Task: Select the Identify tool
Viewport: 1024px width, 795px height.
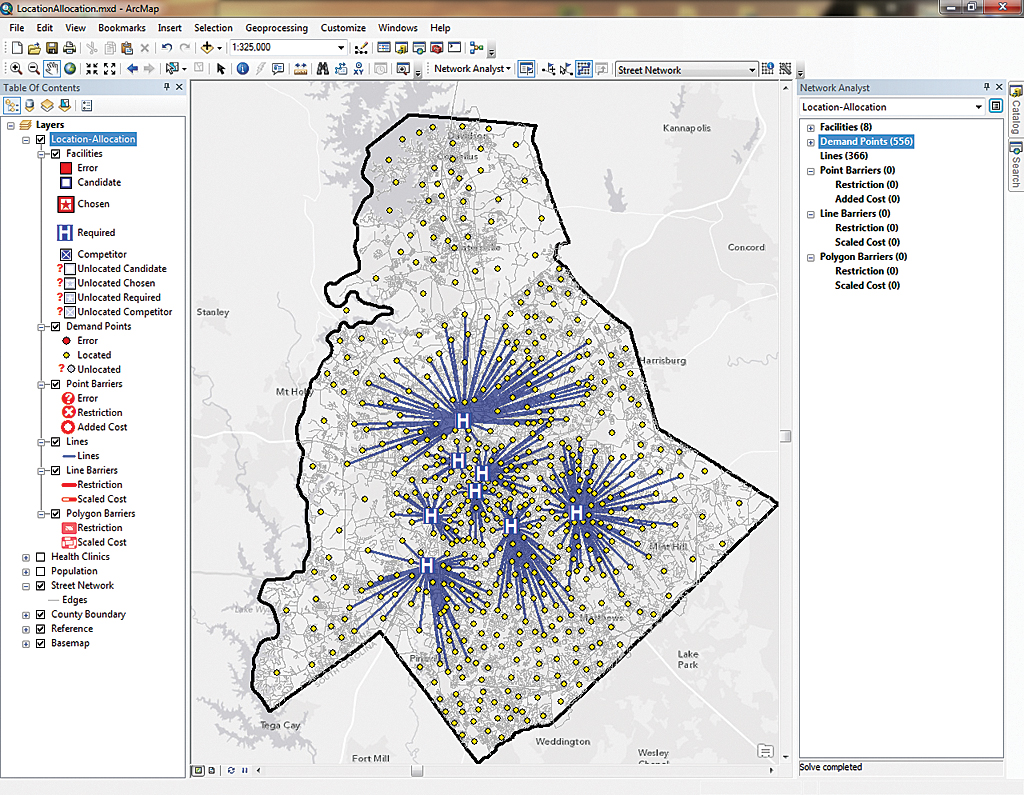Action: pyautogui.click(x=242, y=69)
